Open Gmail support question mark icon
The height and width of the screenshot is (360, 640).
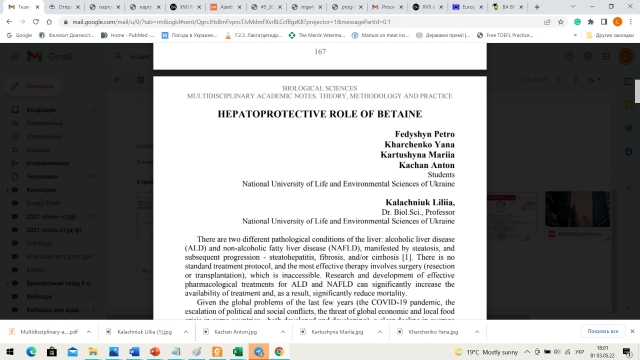coord(569,56)
